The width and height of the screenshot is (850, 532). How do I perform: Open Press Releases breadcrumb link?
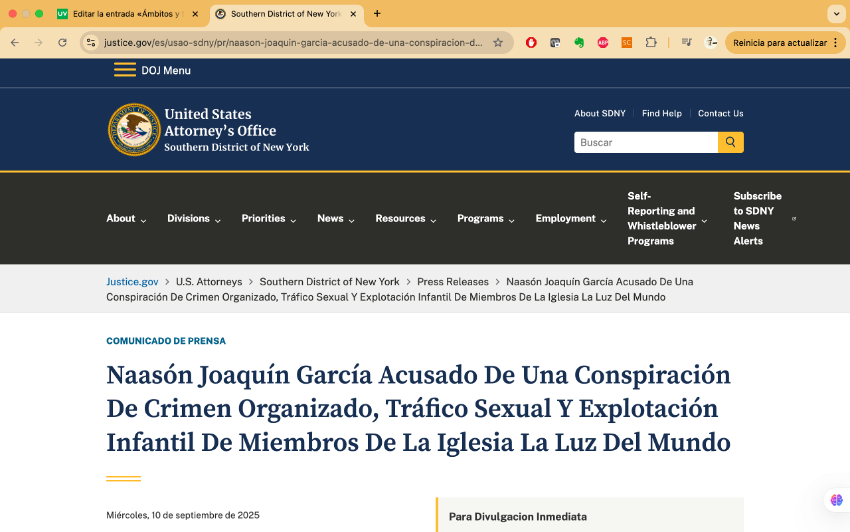point(453,282)
